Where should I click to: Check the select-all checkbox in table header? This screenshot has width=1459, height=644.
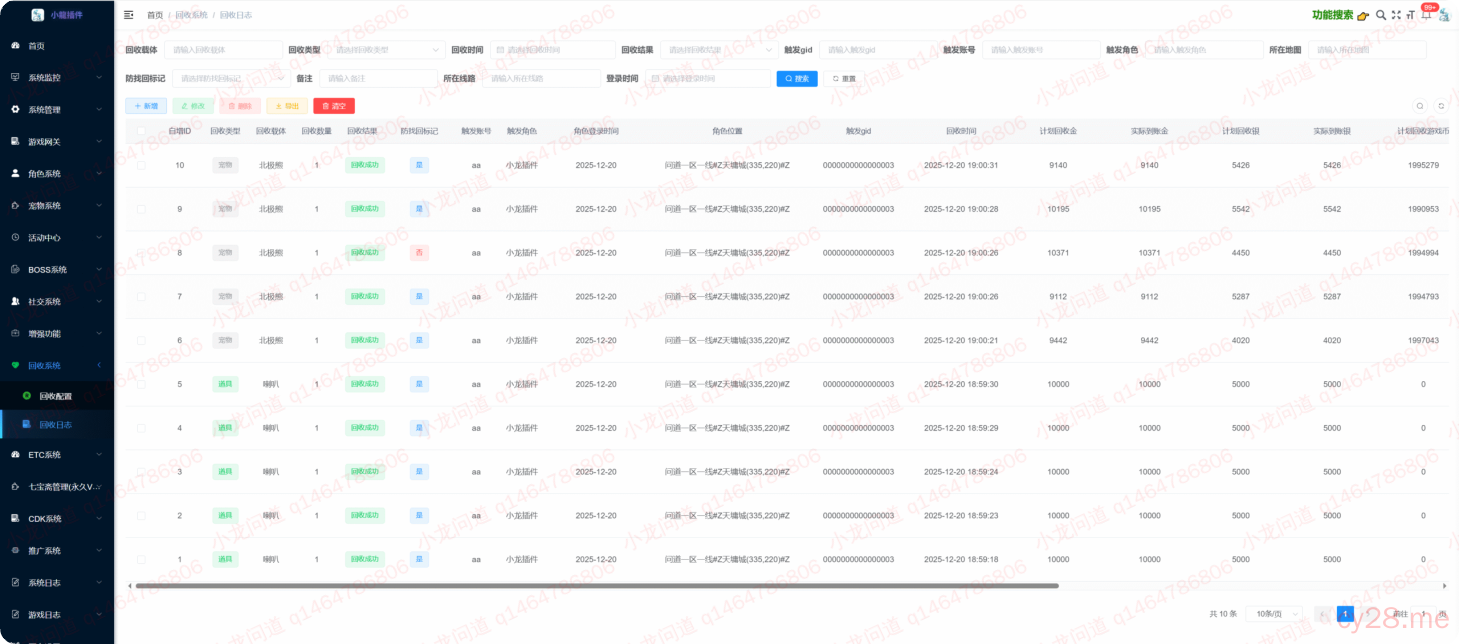pos(141,131)
